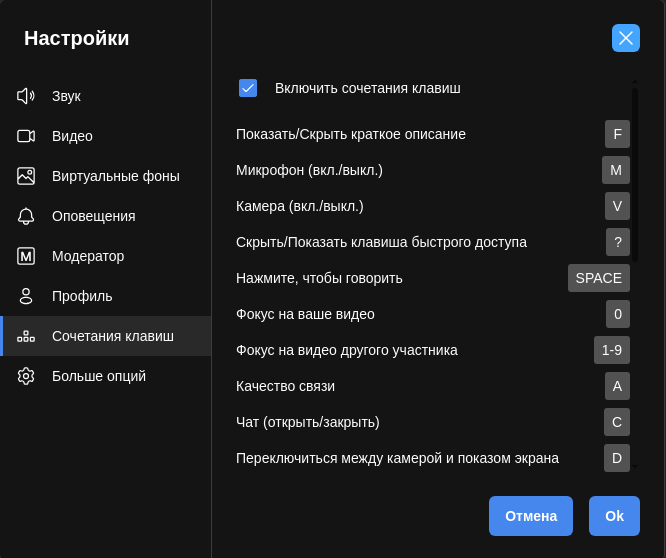Click the F key shortcut badge
This screenshot has width=666, height=558.
click(617, 134)
